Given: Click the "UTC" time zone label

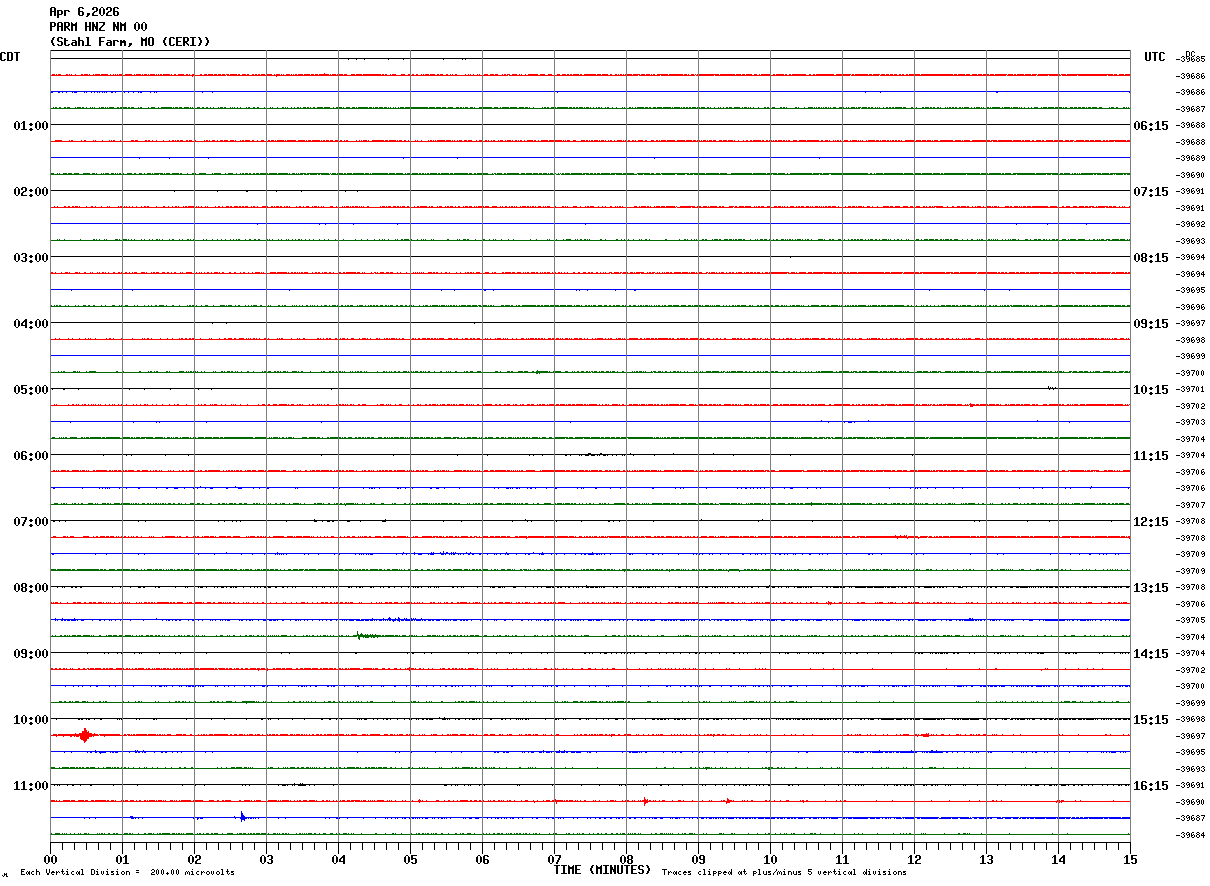Looking at the screenshot, I should click(x=1155, y=57).
